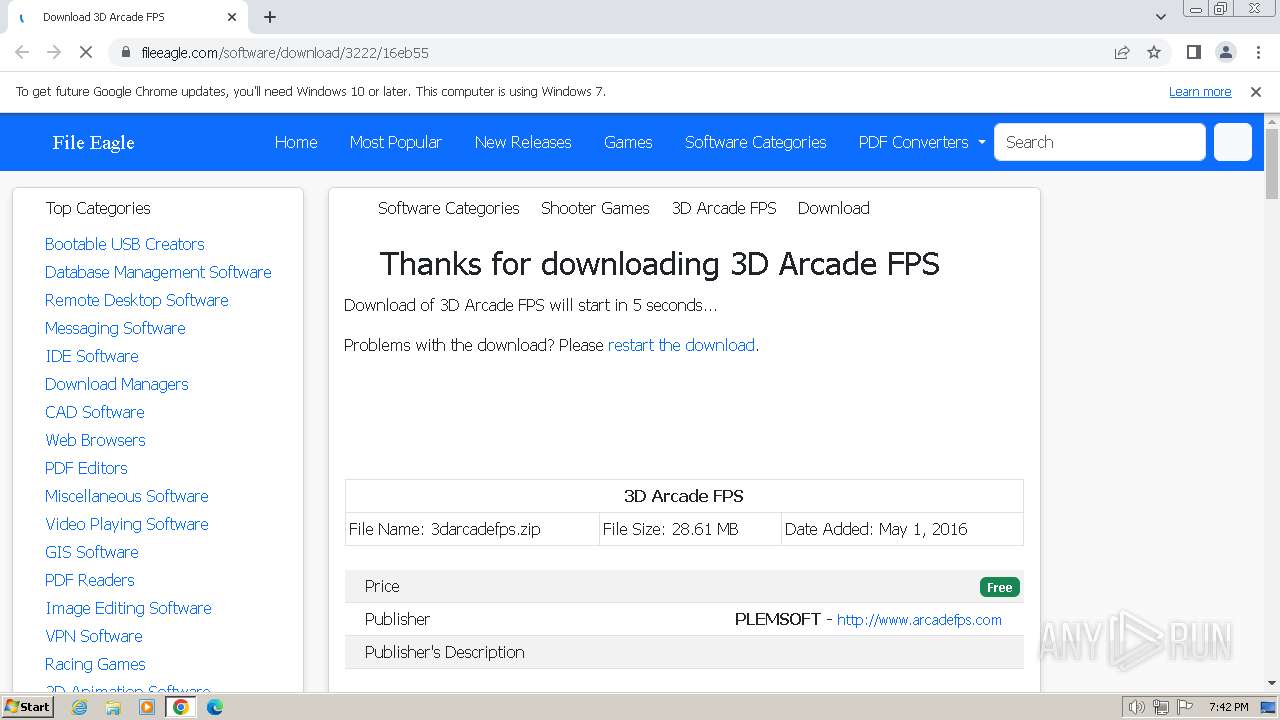
Task: Go back to previous page
Action: tap(22, 52)
